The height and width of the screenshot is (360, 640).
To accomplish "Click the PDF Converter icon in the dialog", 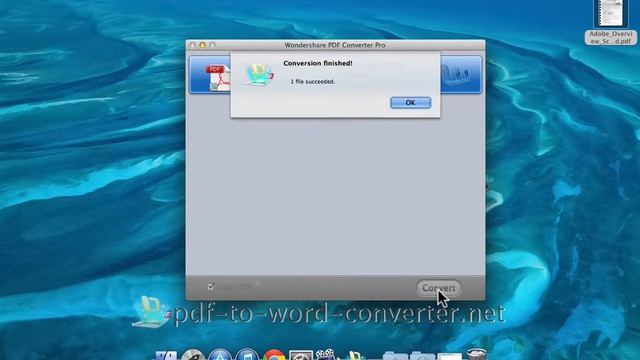I will (258, 74).
